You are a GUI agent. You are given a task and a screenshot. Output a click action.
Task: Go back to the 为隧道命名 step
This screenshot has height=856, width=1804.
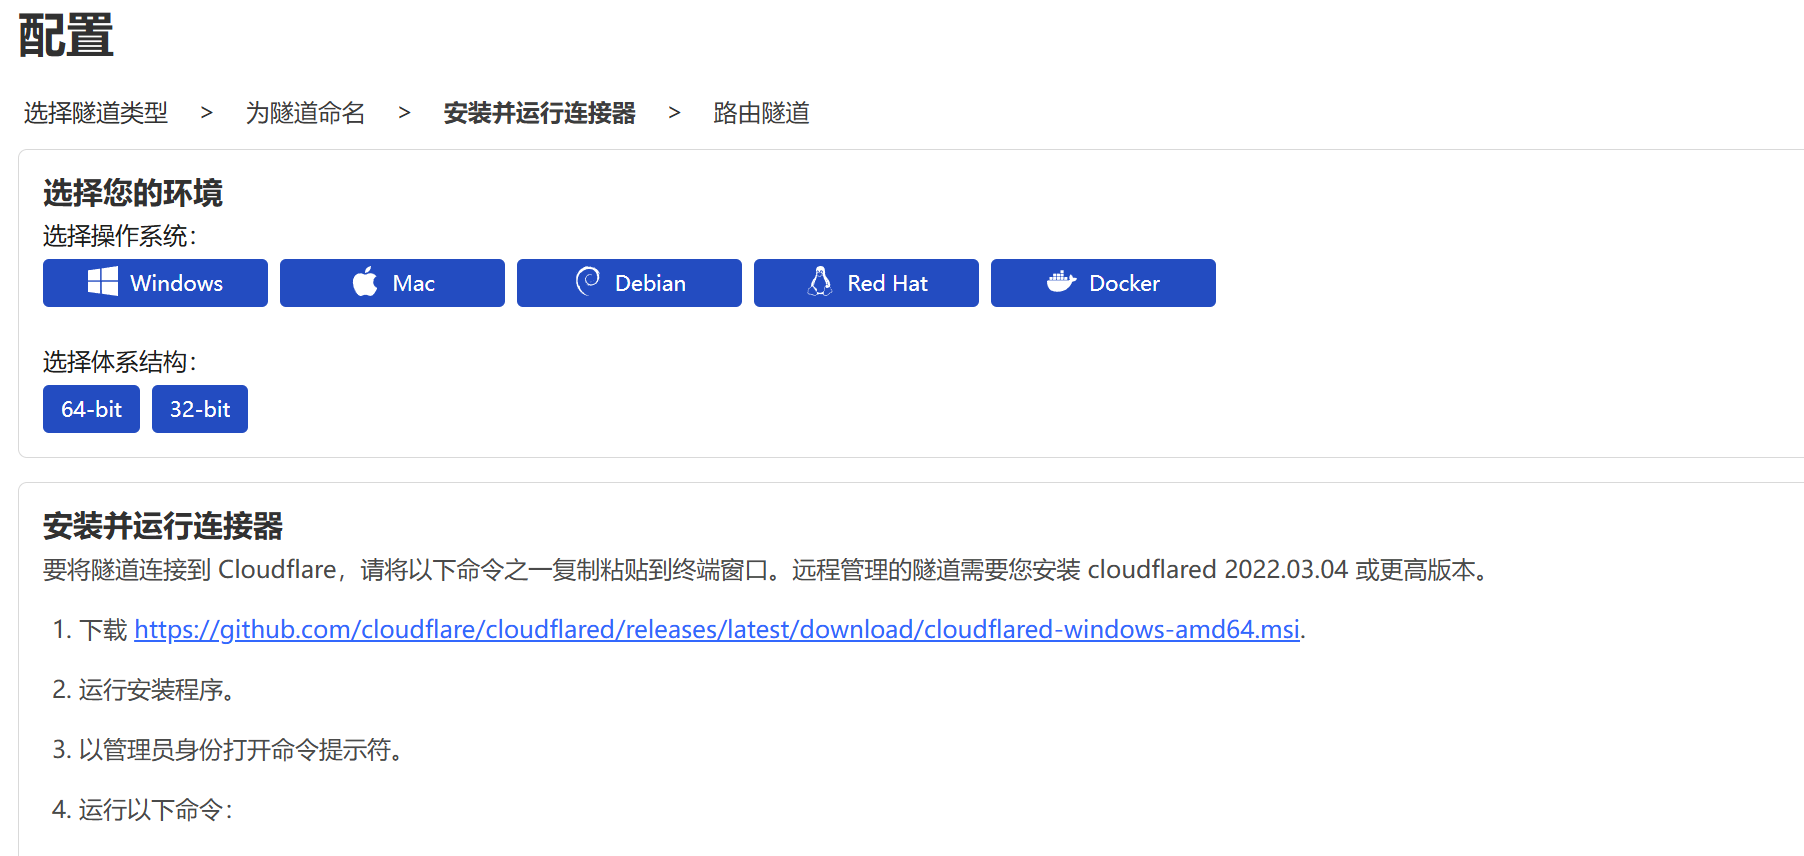[305, 113]
